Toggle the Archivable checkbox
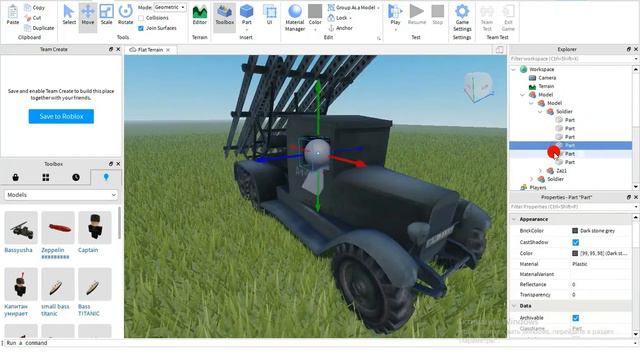This screenshot has width=640, height=360. pos(576,318)
